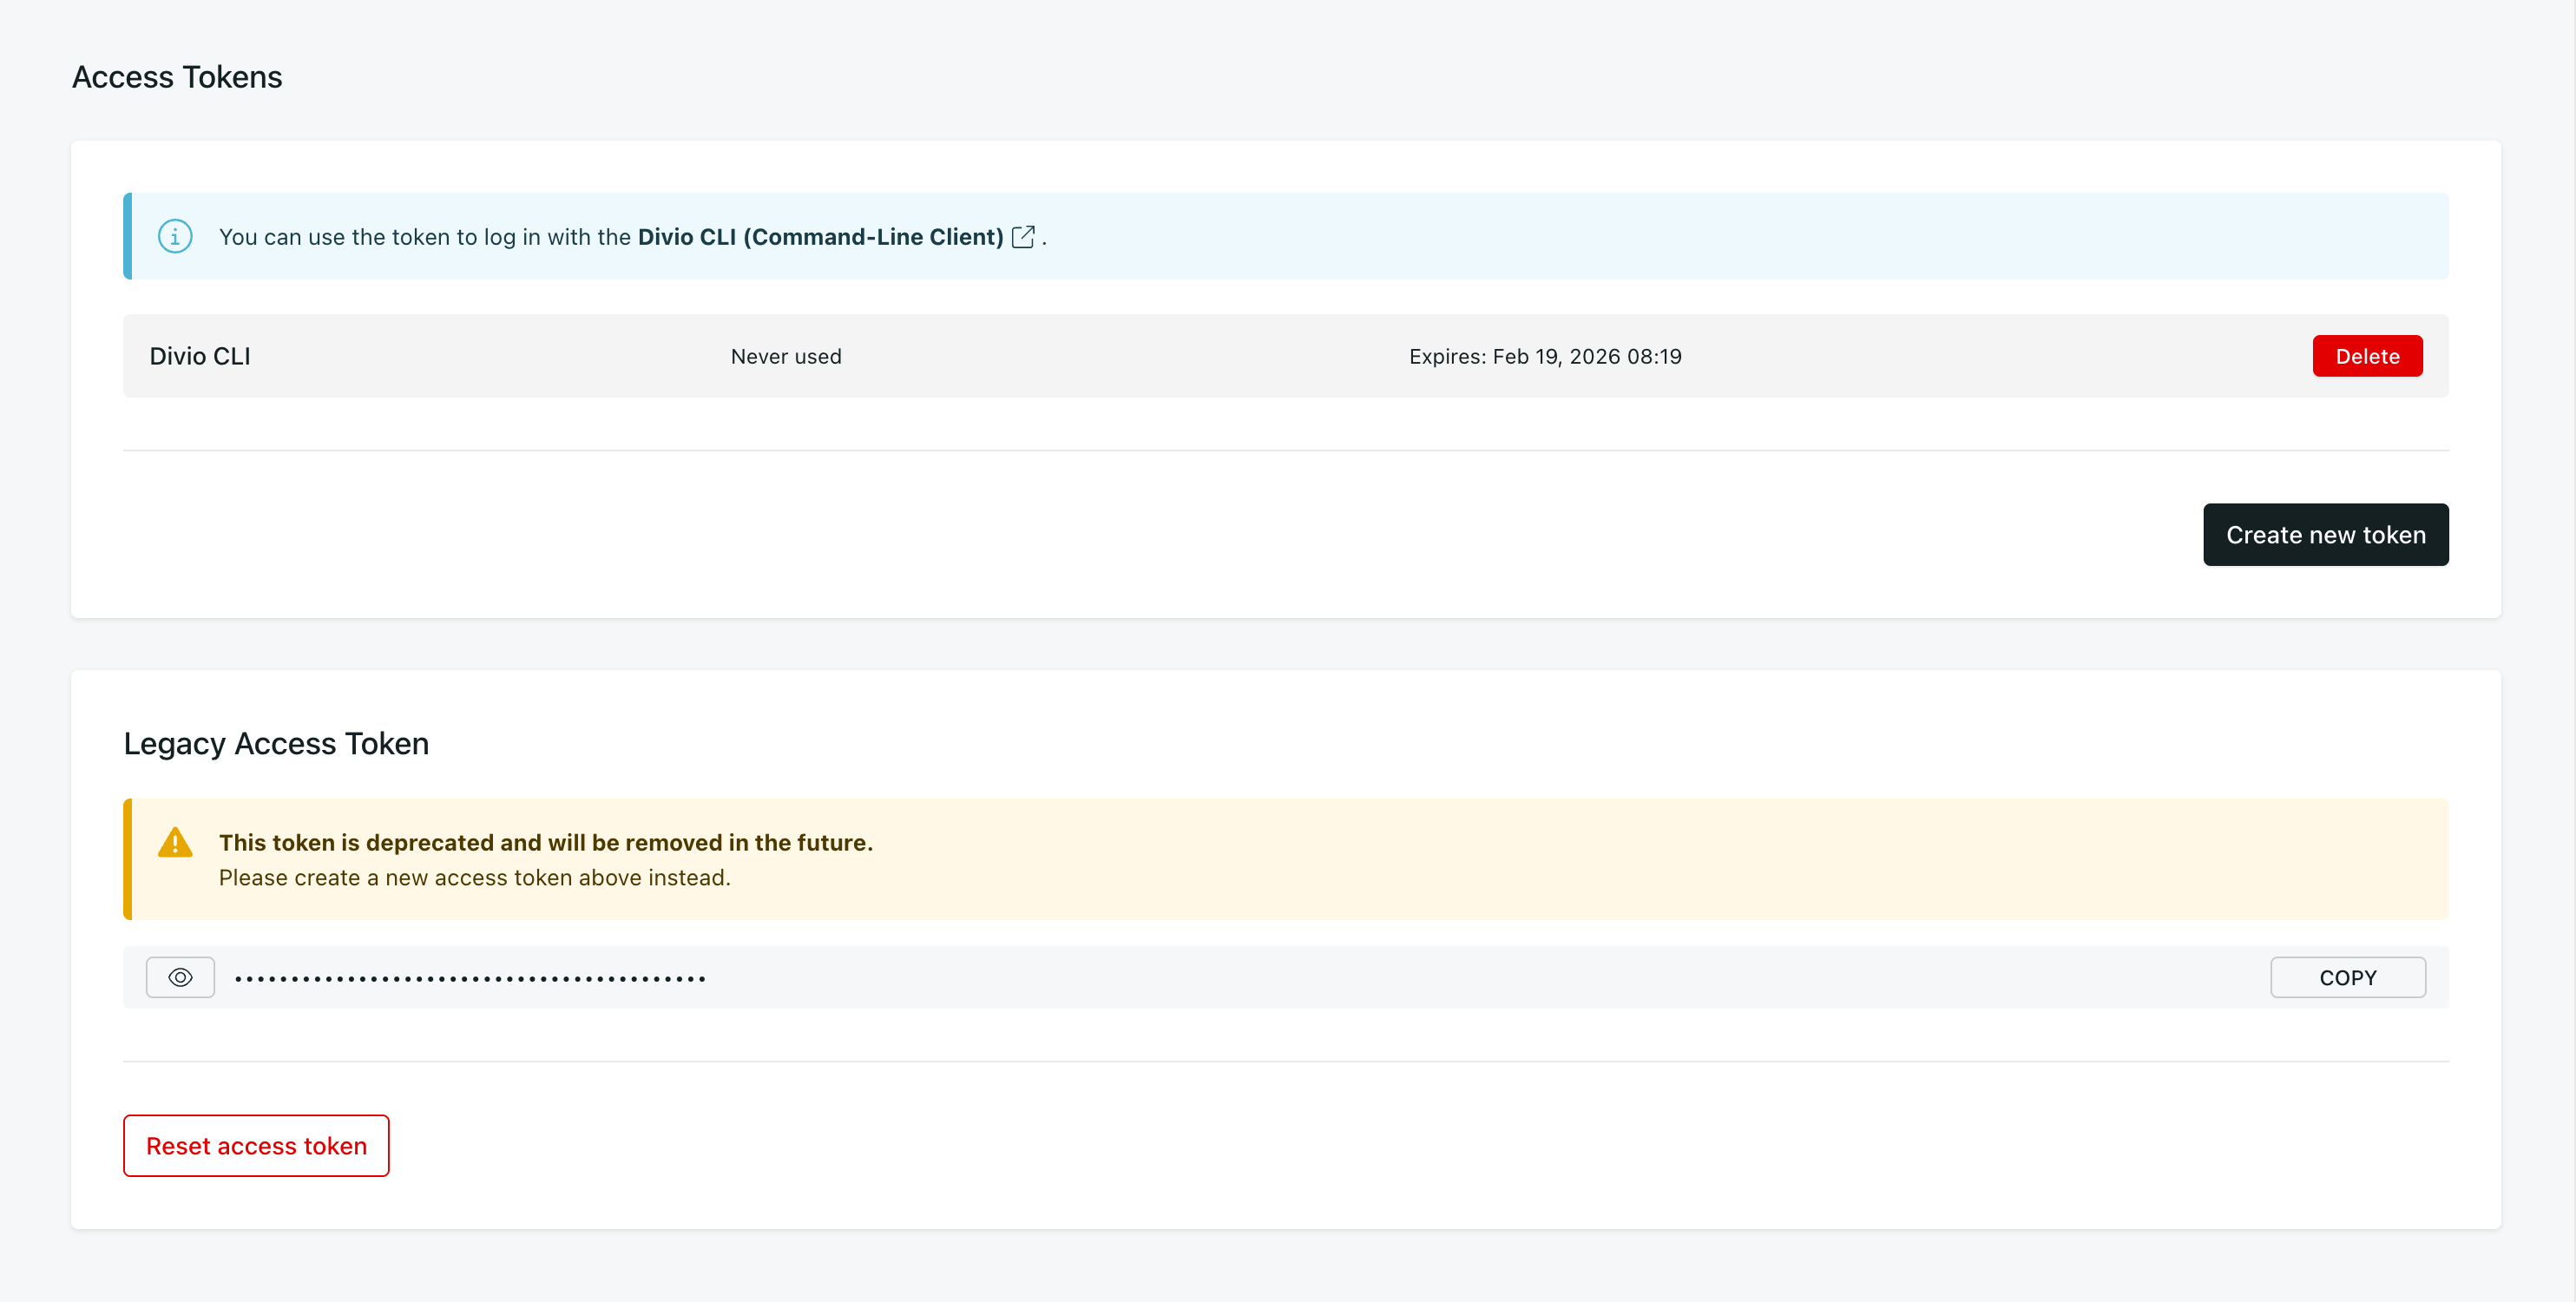The width and height of the screenshot is (2576, 1302).
Task: Click the yellow warning triangle icon
Action: (175, 843)
